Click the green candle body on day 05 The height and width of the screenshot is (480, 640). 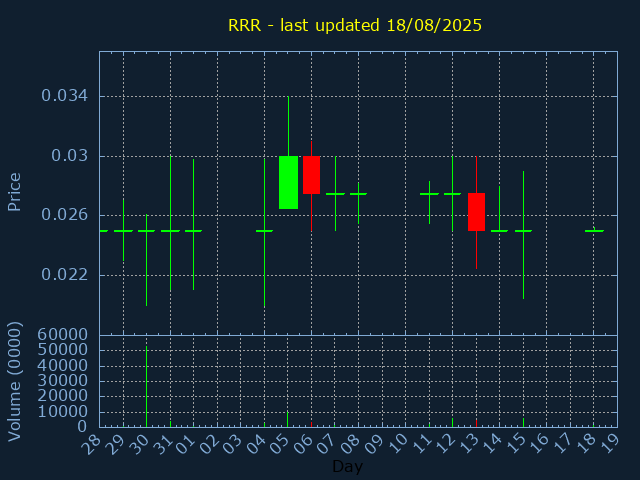pyautogui.click(x=289, y=182)
